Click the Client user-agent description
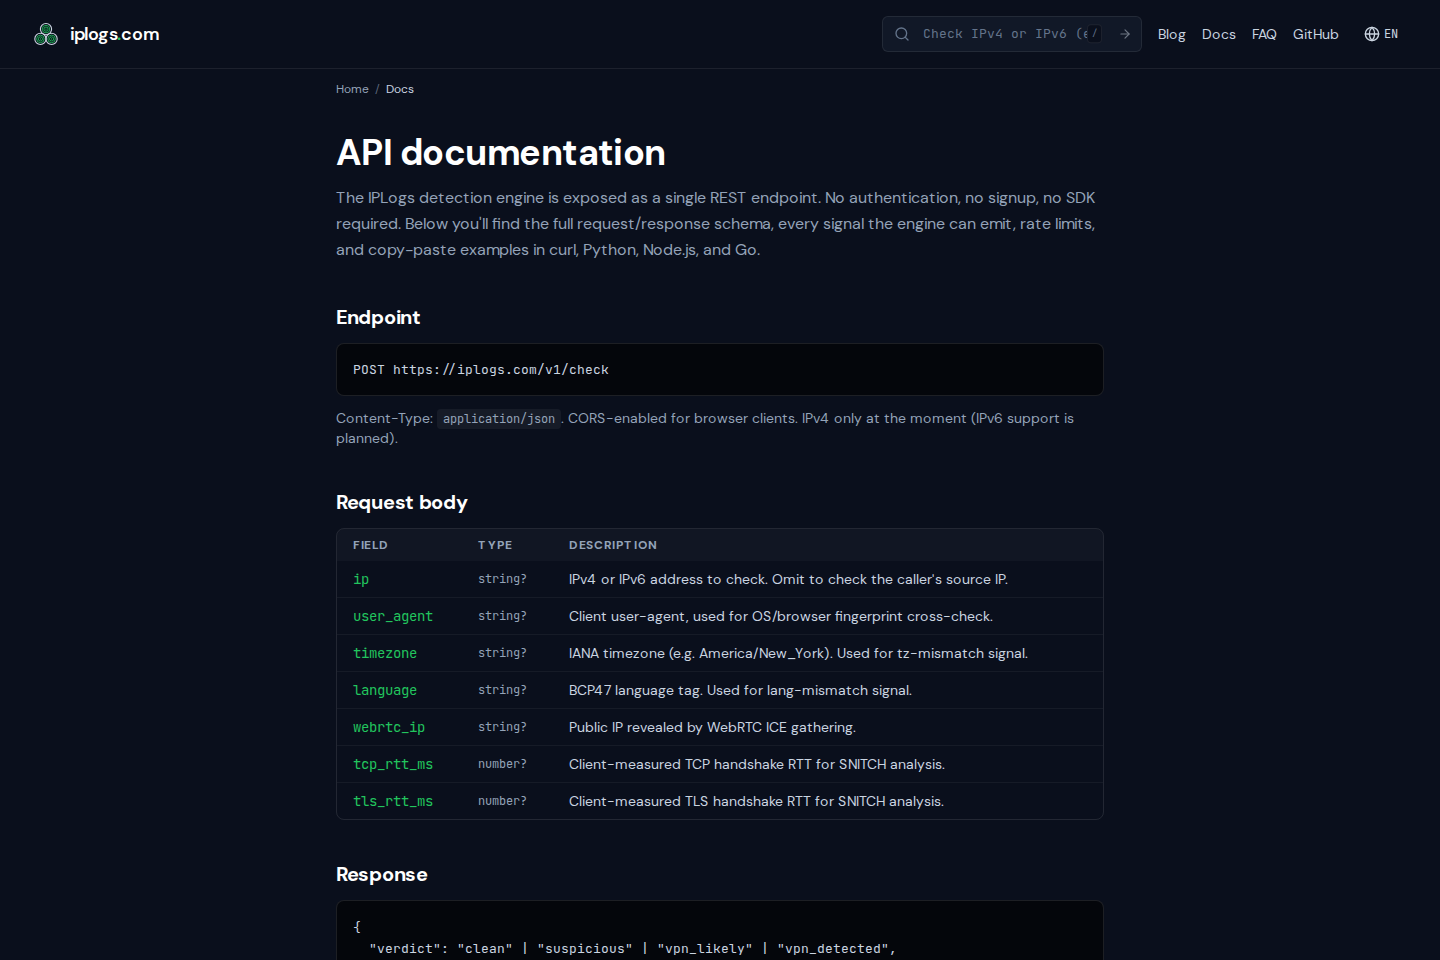 781,617
